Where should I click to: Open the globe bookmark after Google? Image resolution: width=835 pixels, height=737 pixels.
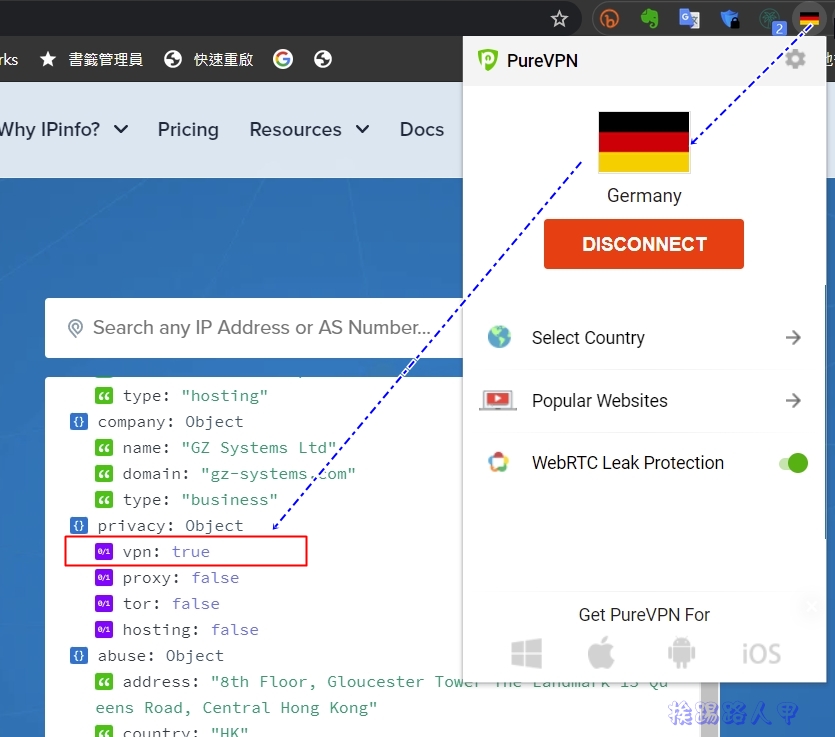[323, 59]
